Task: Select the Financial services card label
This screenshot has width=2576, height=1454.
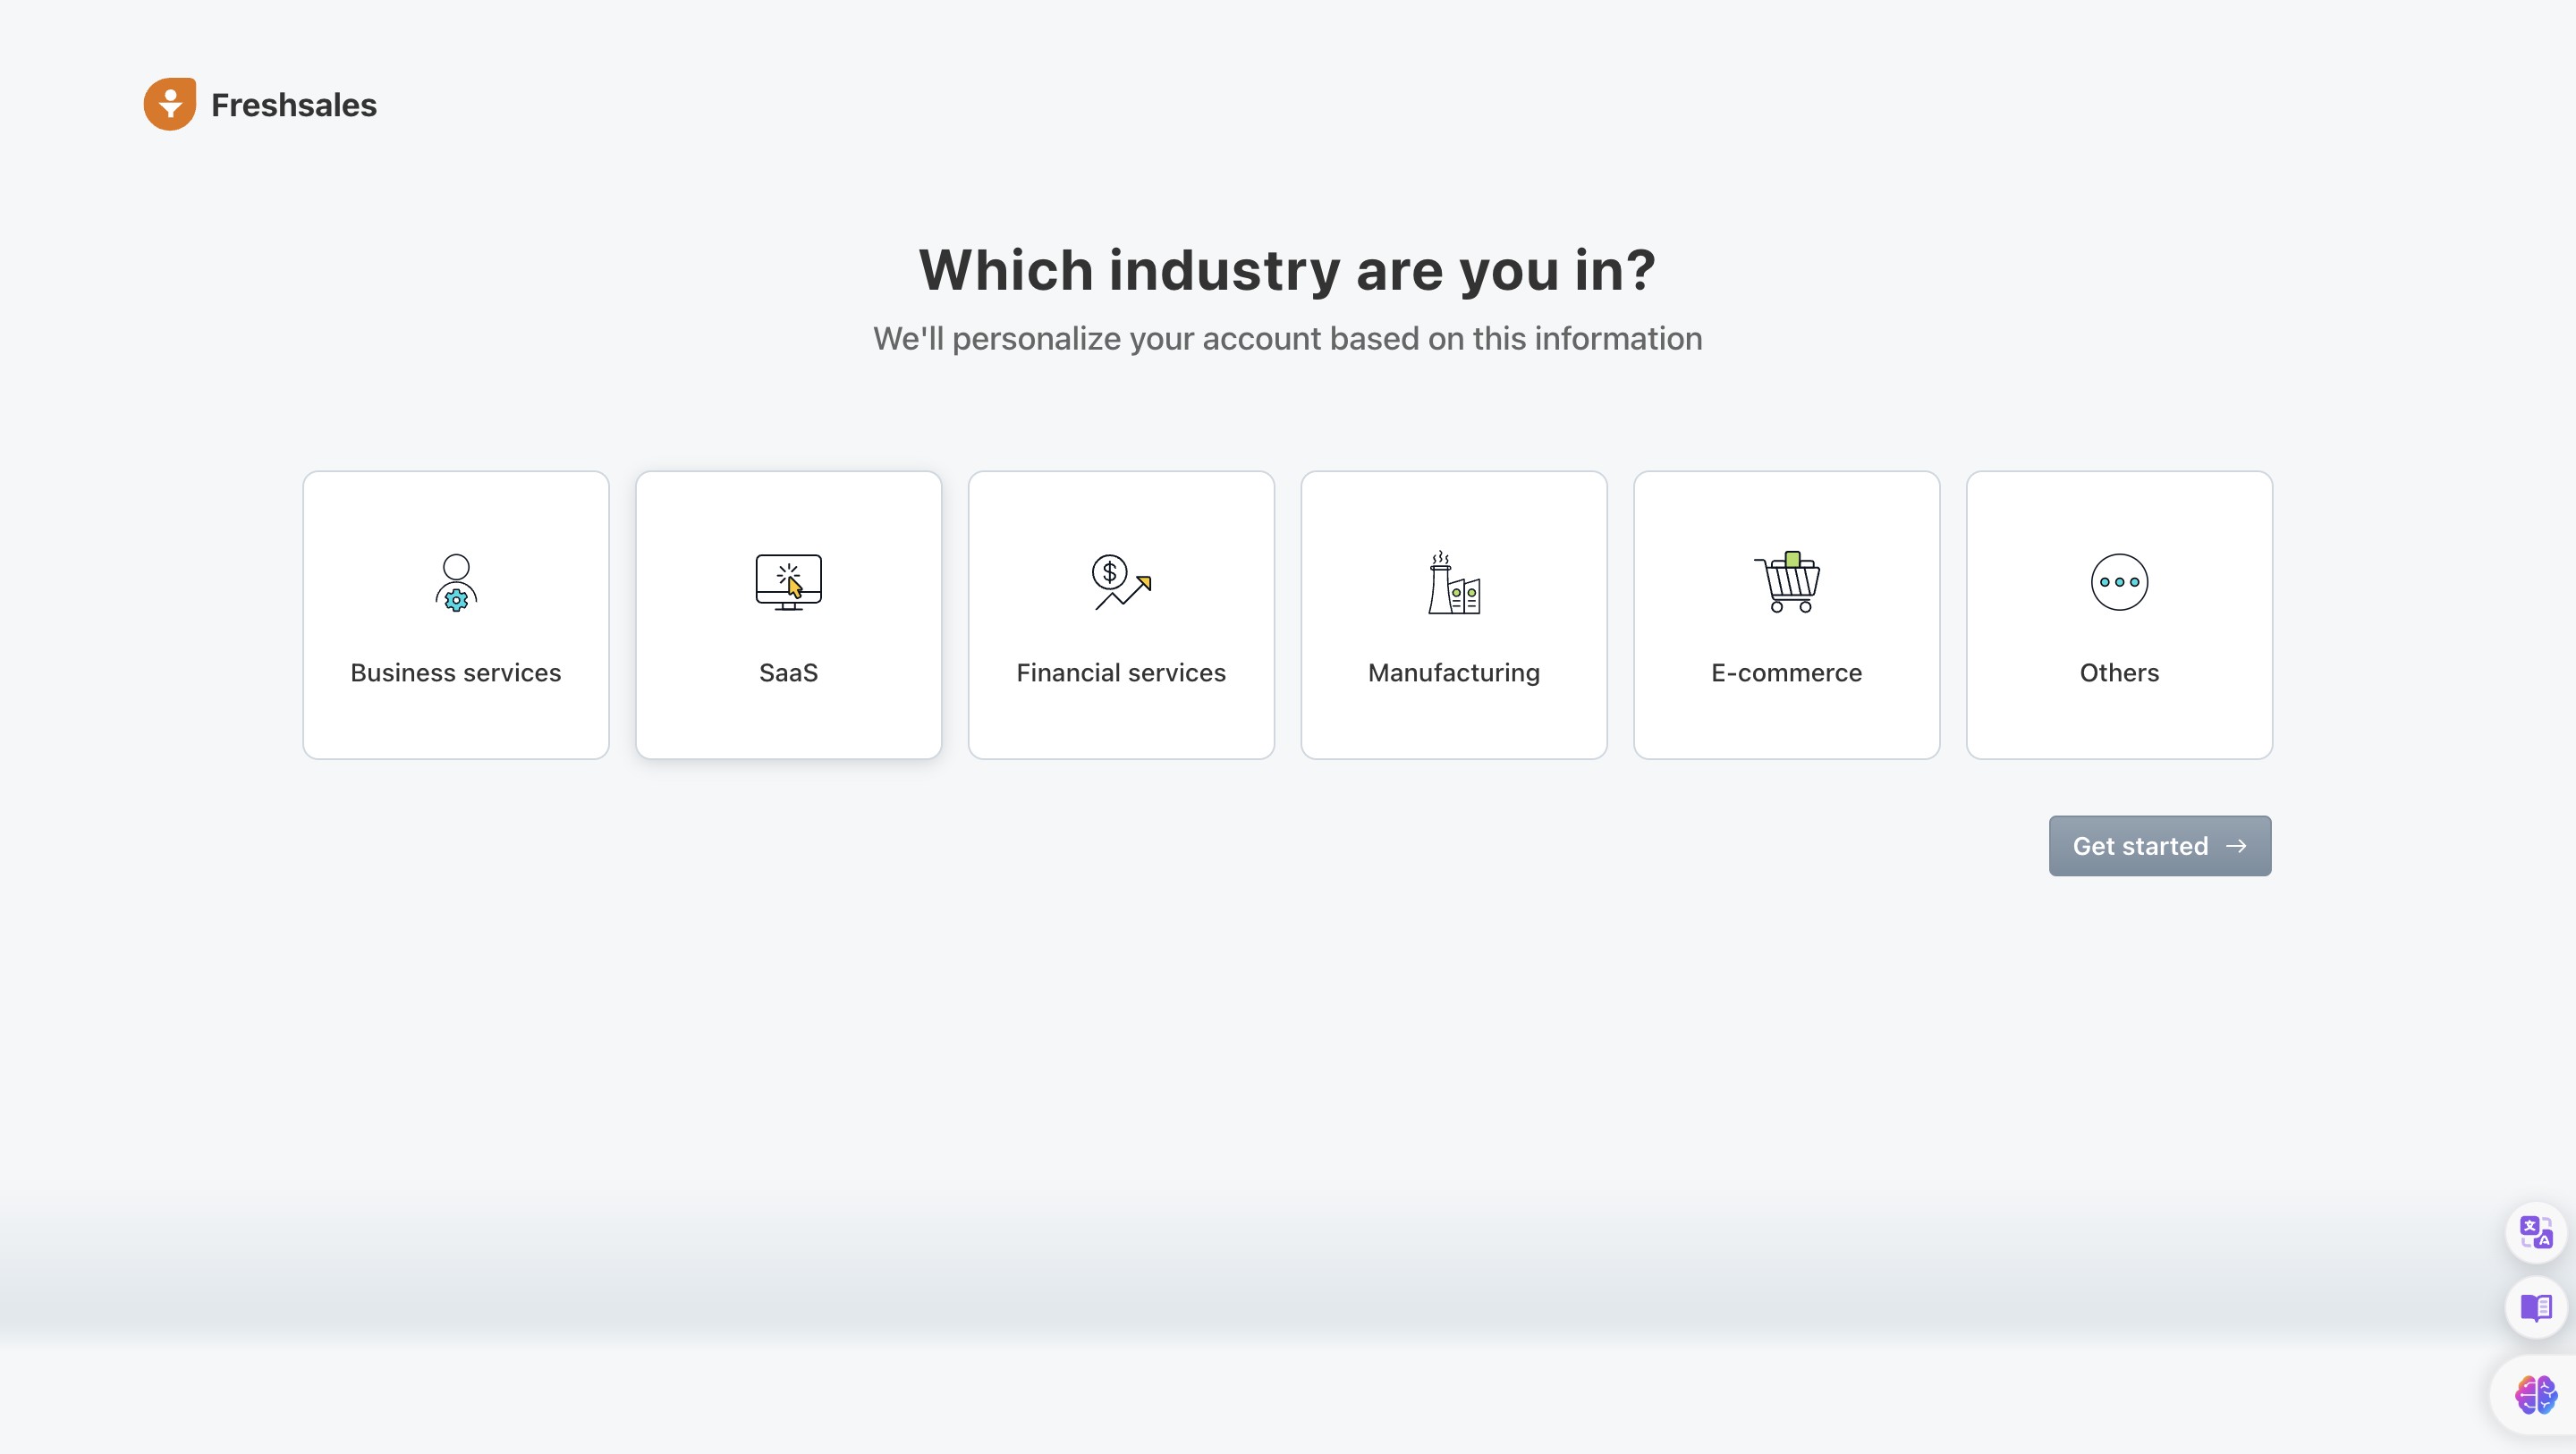Action: 1121,673
